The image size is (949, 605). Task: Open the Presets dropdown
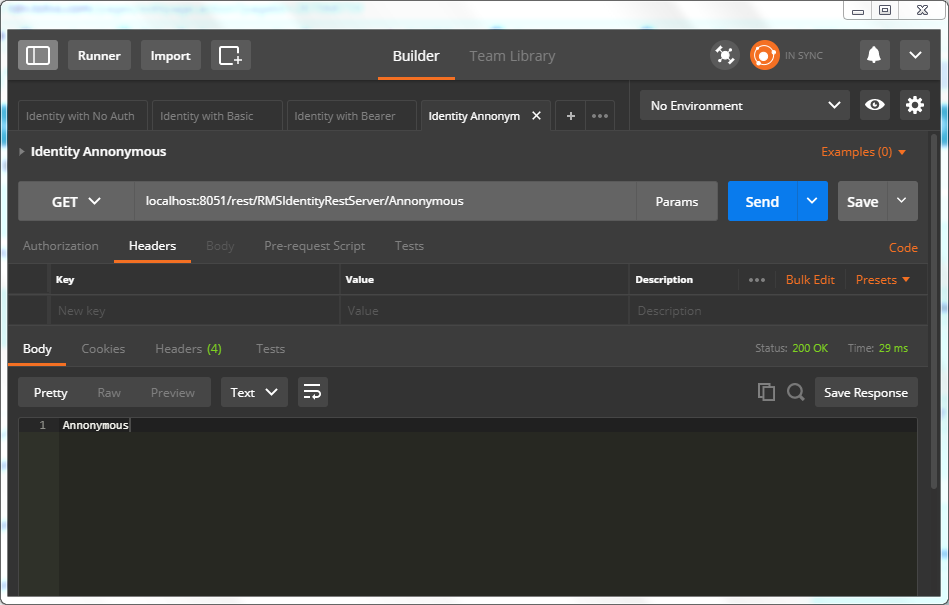(x=882, y=280)
